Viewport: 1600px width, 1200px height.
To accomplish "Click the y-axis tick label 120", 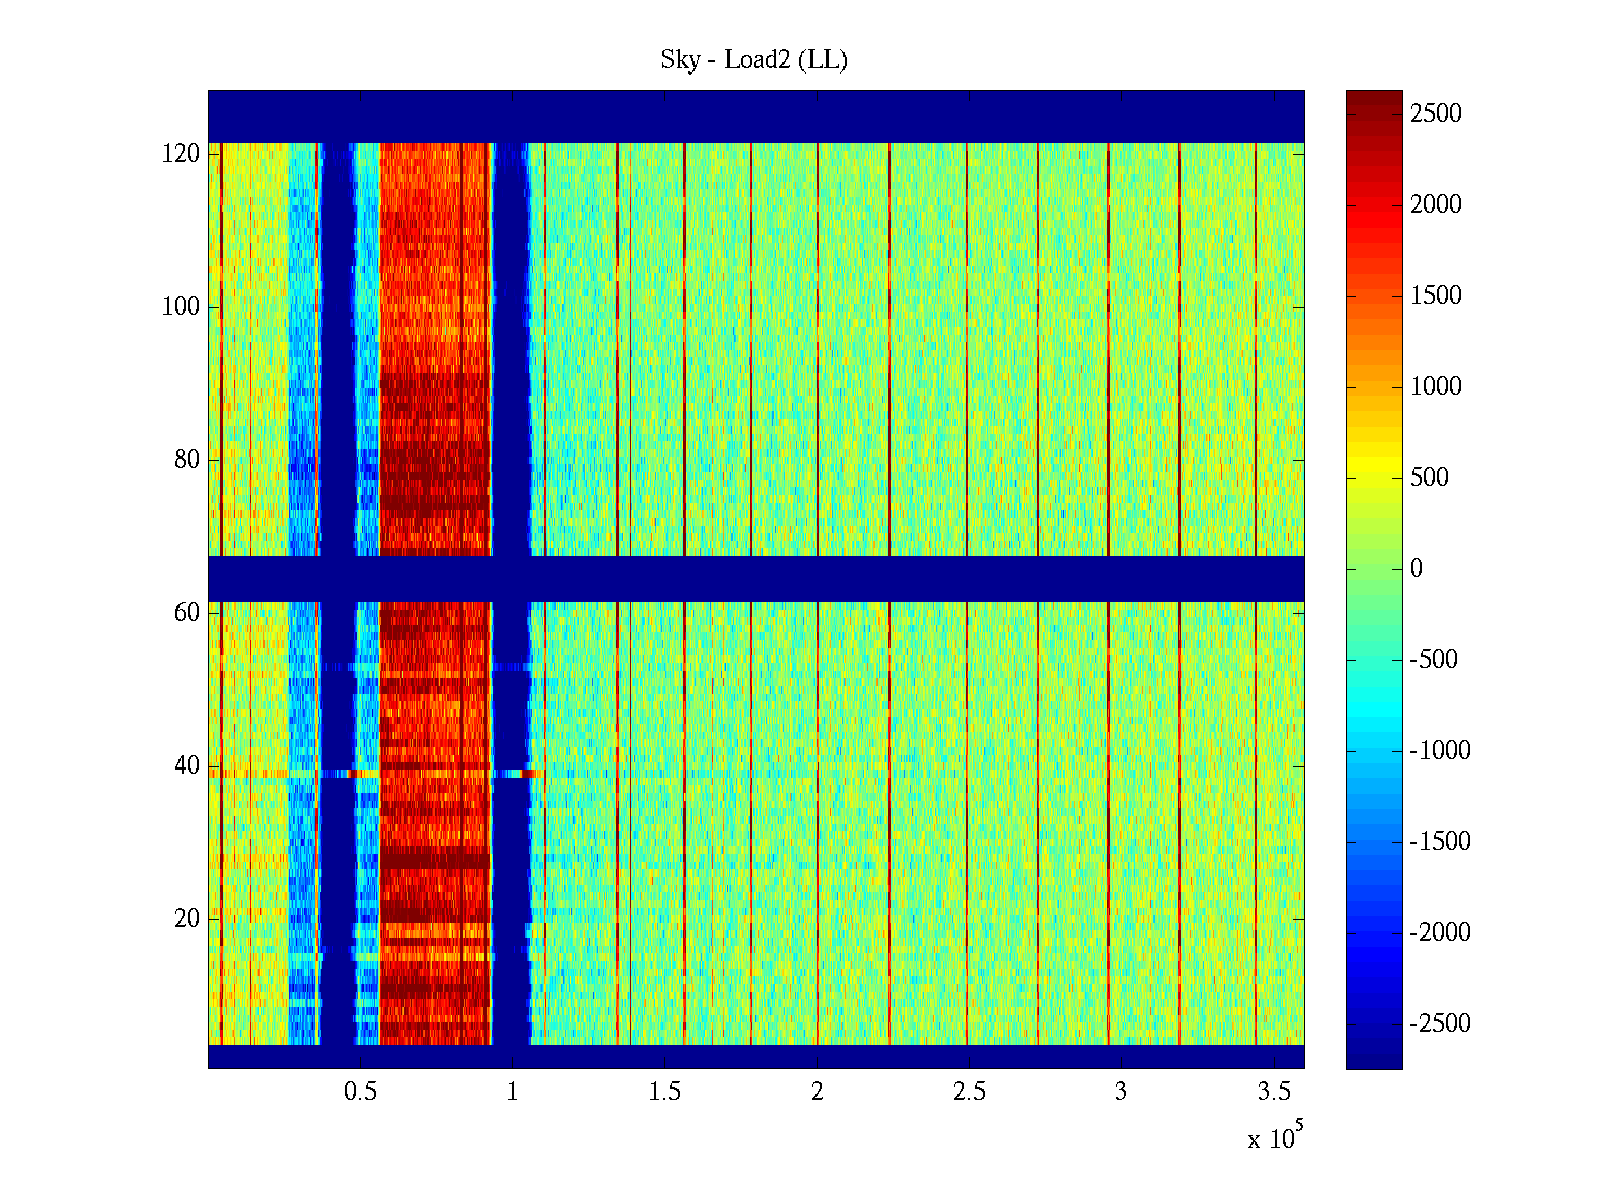I will 181,154.
